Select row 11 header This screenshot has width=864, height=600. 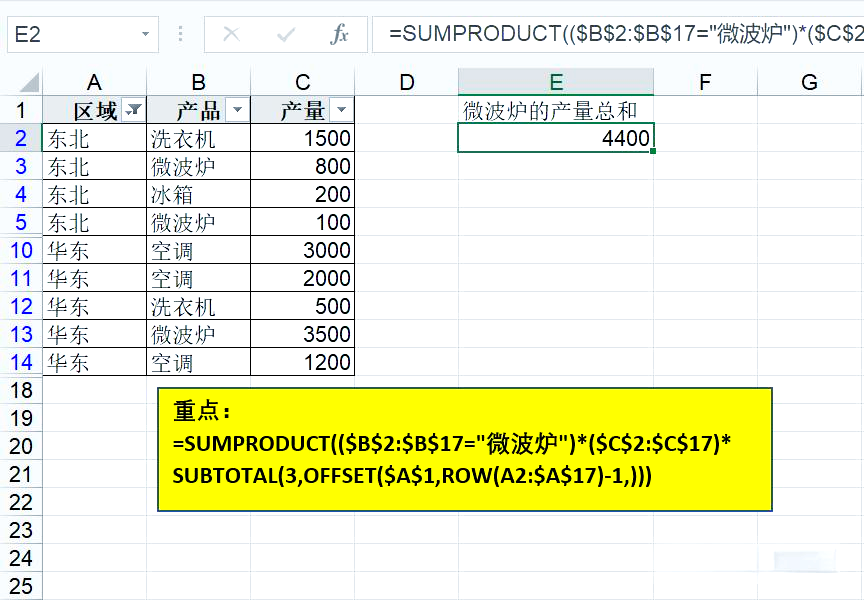click(x=21, y=278)
